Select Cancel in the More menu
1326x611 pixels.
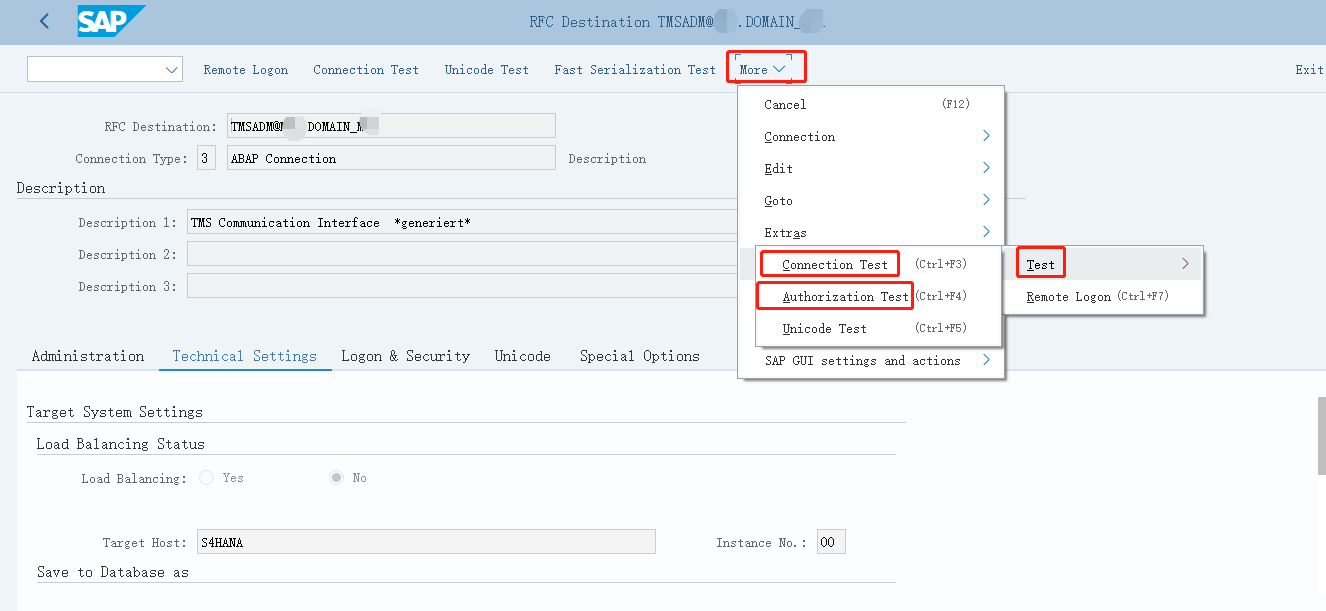pos(785,105)
